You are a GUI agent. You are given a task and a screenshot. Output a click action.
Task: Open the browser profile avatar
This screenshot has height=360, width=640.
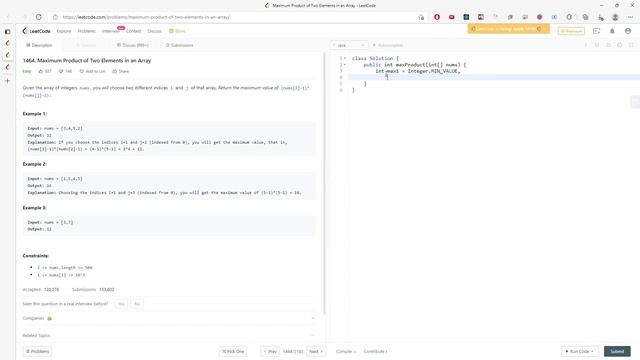615,17
